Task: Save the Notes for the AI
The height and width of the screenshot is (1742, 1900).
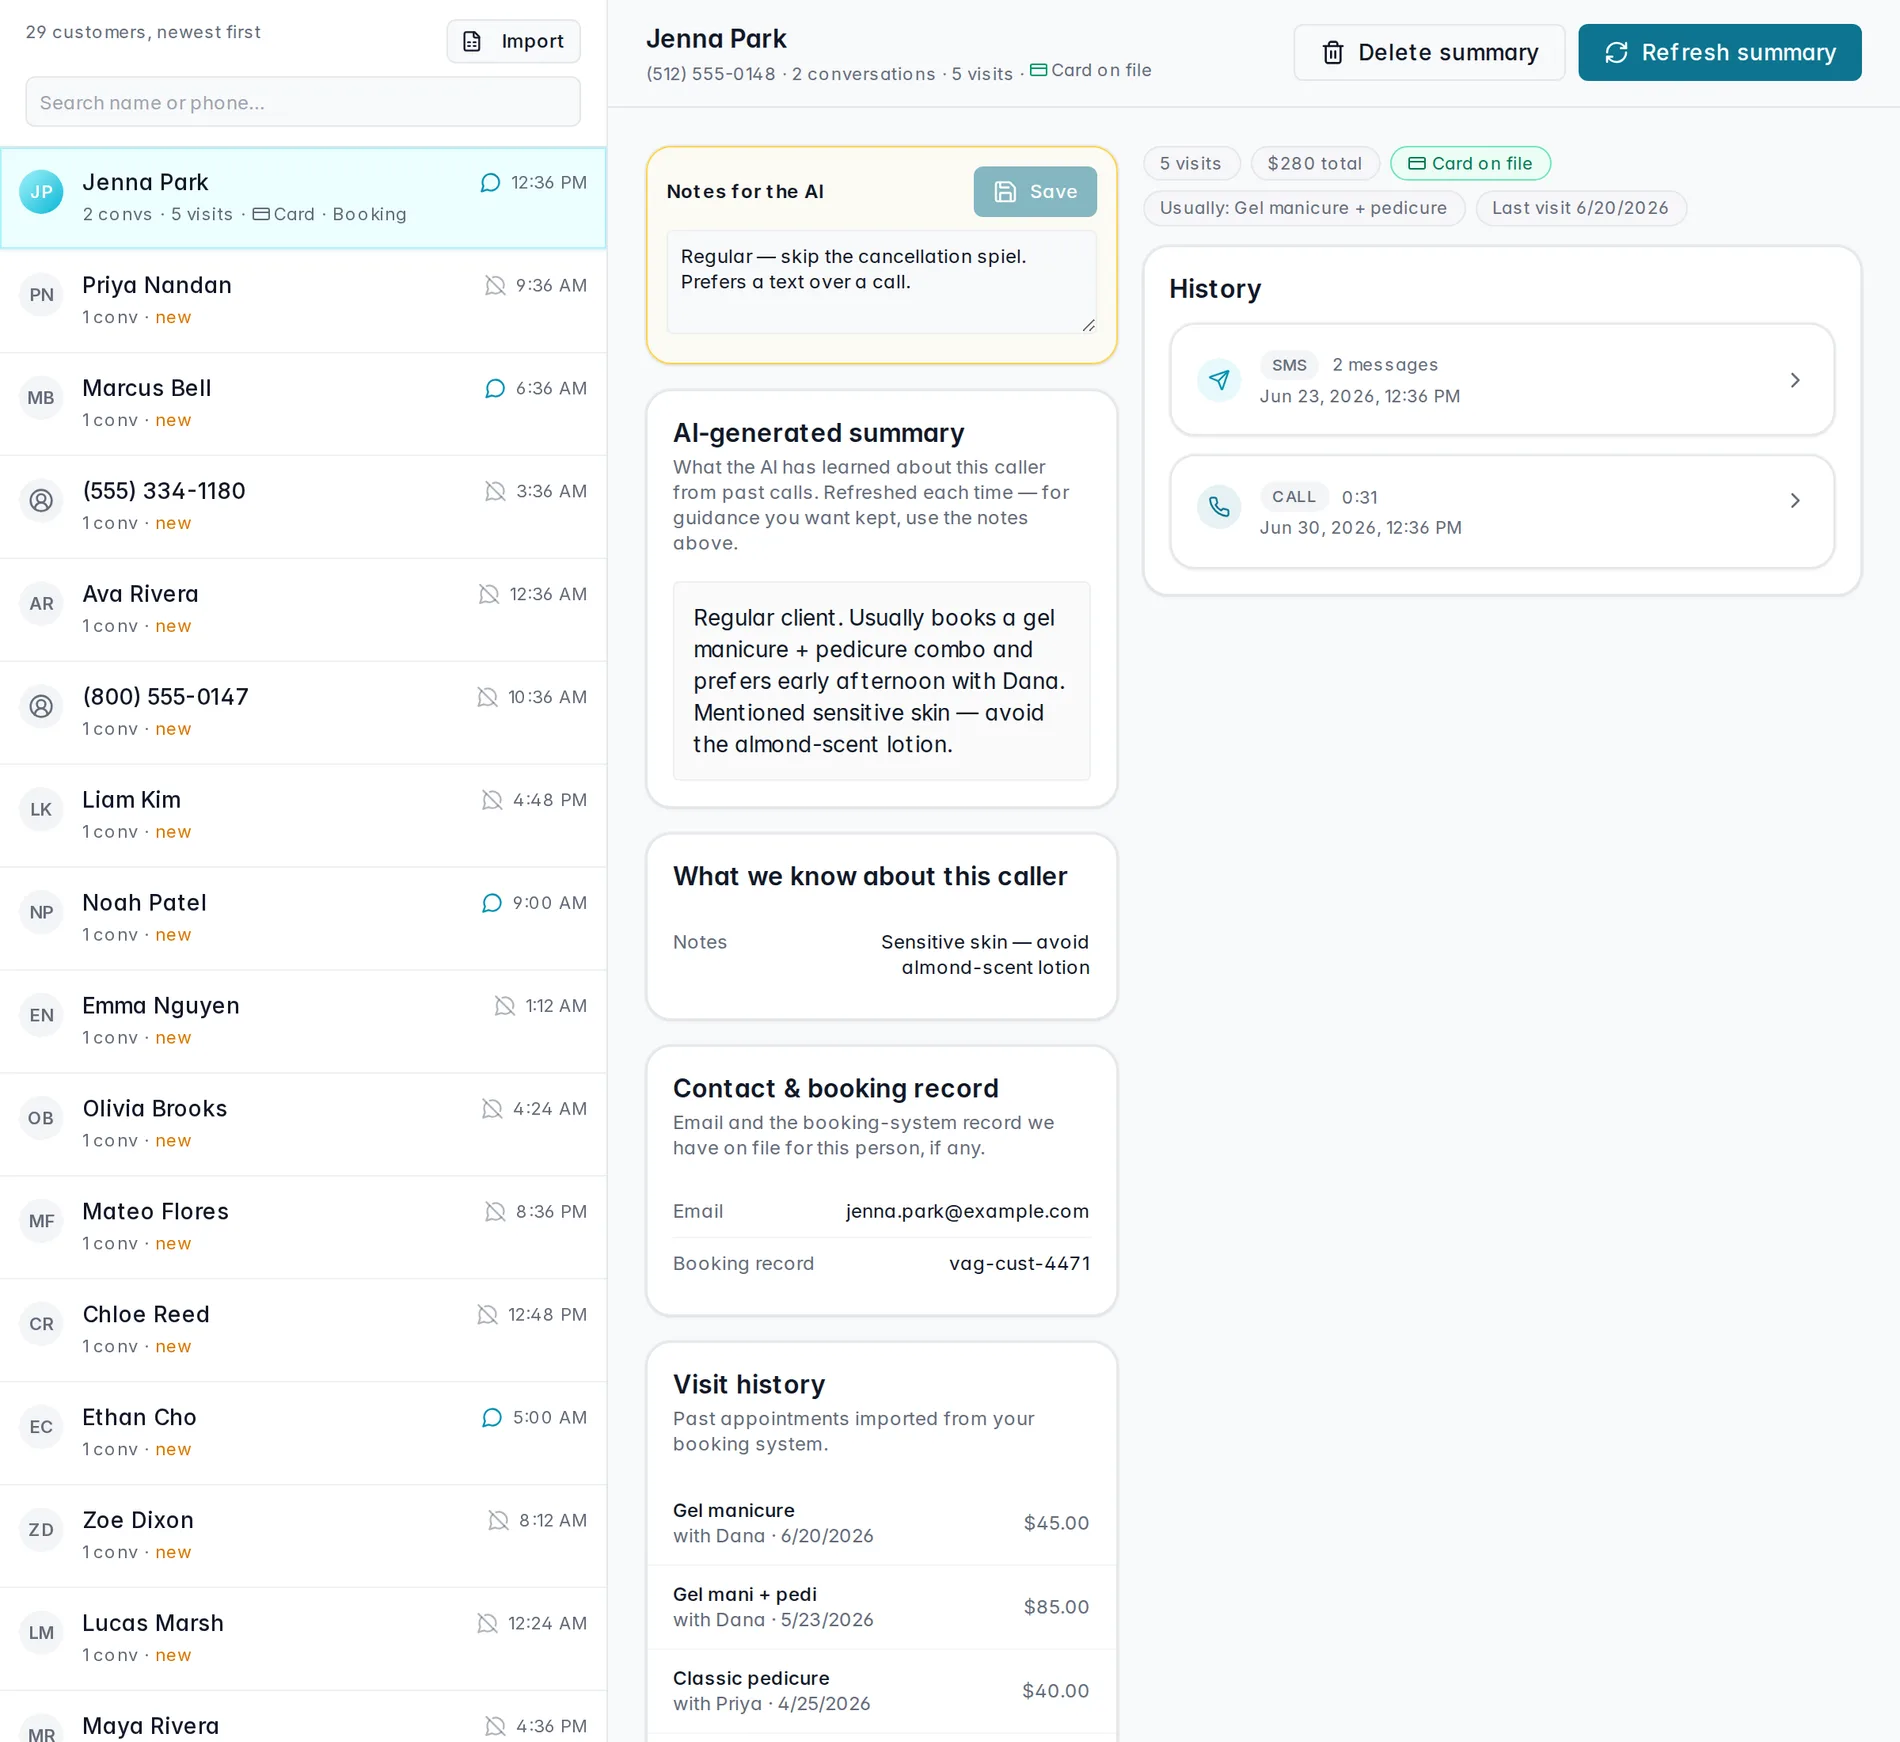Action: click(x=1035, y=192)
